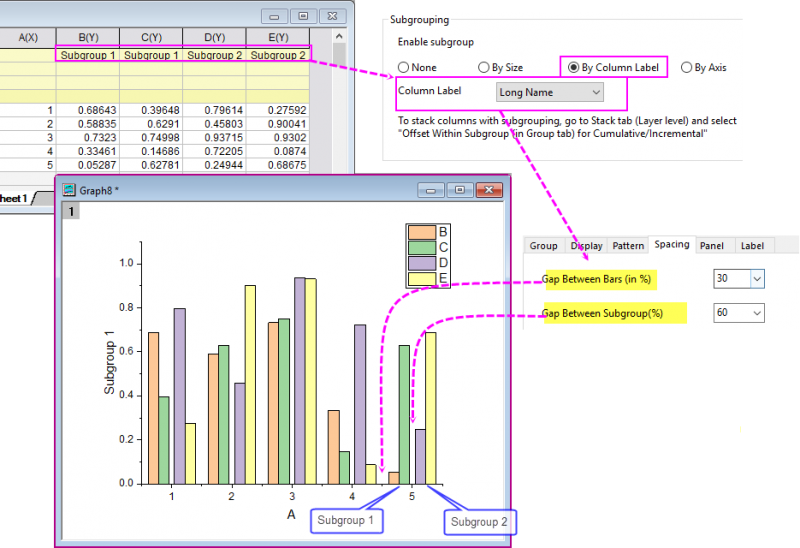The image size is (800, 548).
Task: Close the worksheet window
Action: coord(332,17)
